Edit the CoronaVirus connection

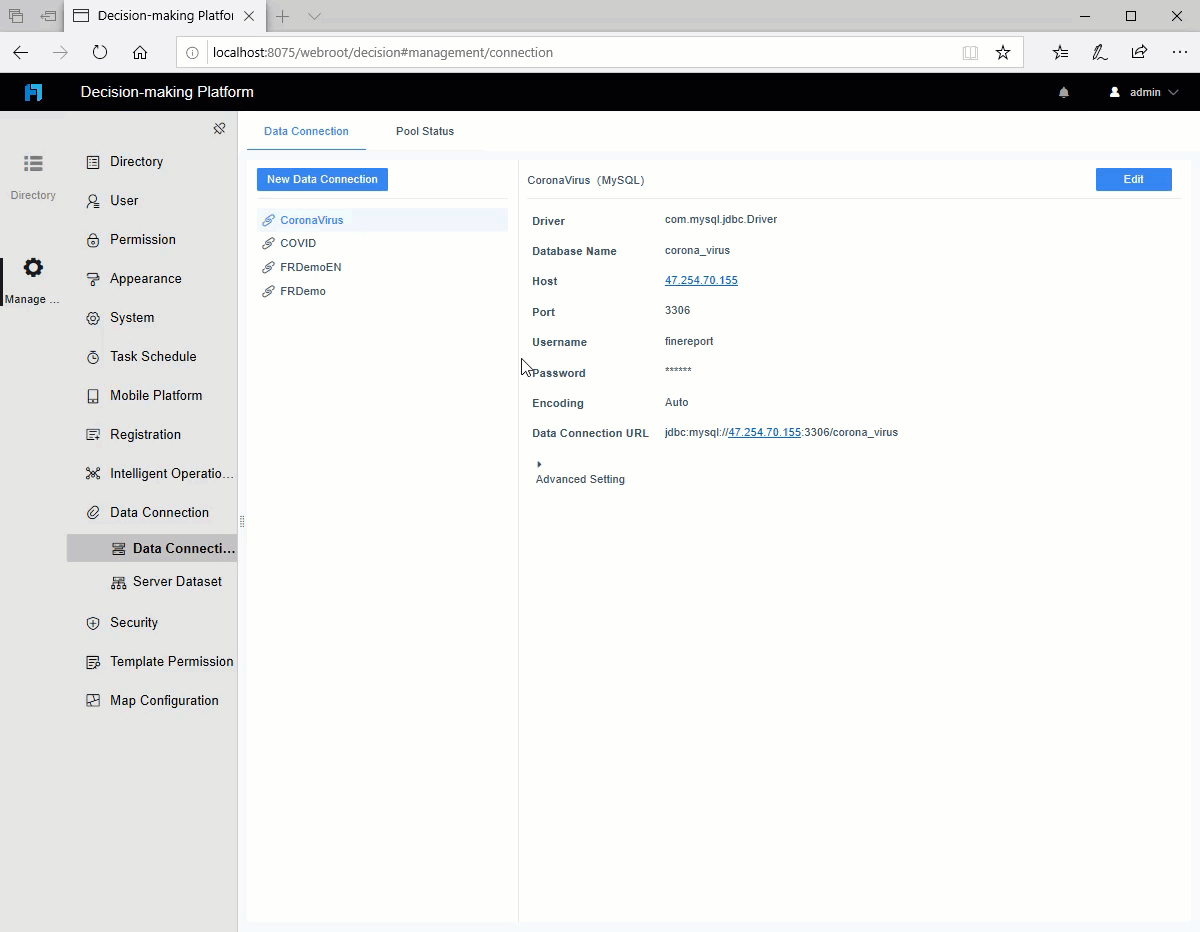tap(1133, 179)
